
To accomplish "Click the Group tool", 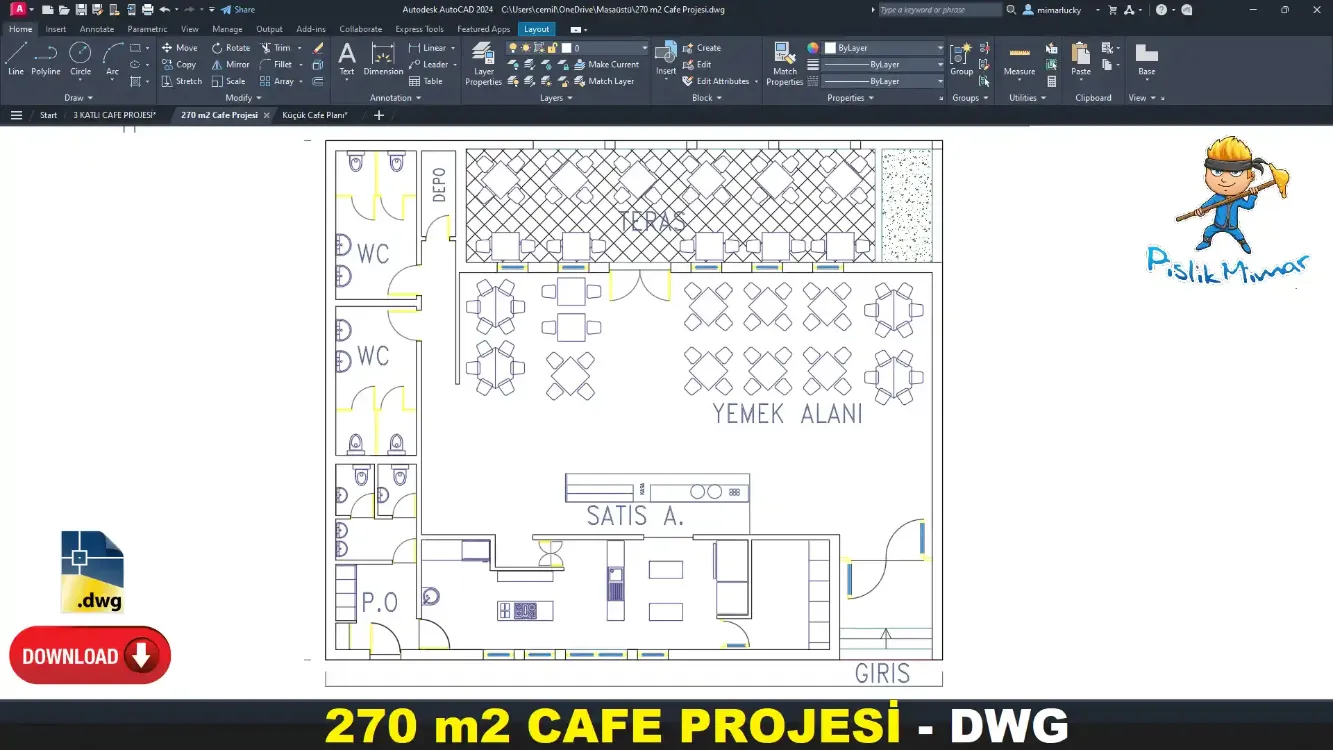I will coord(961,59).
